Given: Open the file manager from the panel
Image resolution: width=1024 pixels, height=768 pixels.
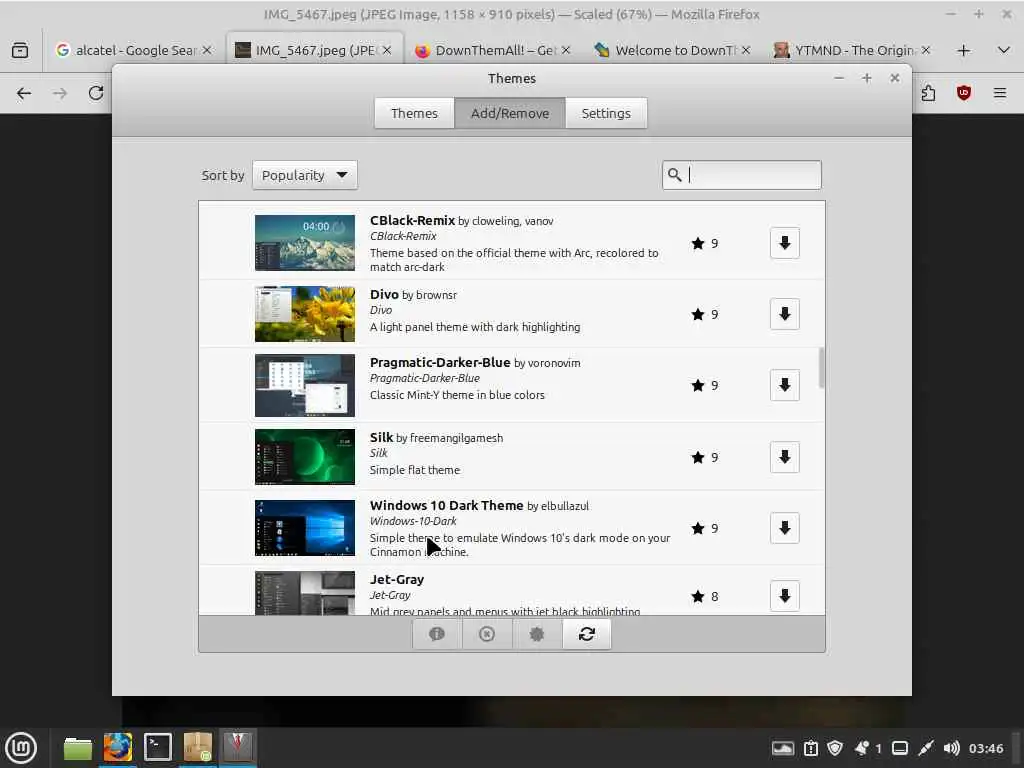Looking at the screenshot, I should pos(78,748).
